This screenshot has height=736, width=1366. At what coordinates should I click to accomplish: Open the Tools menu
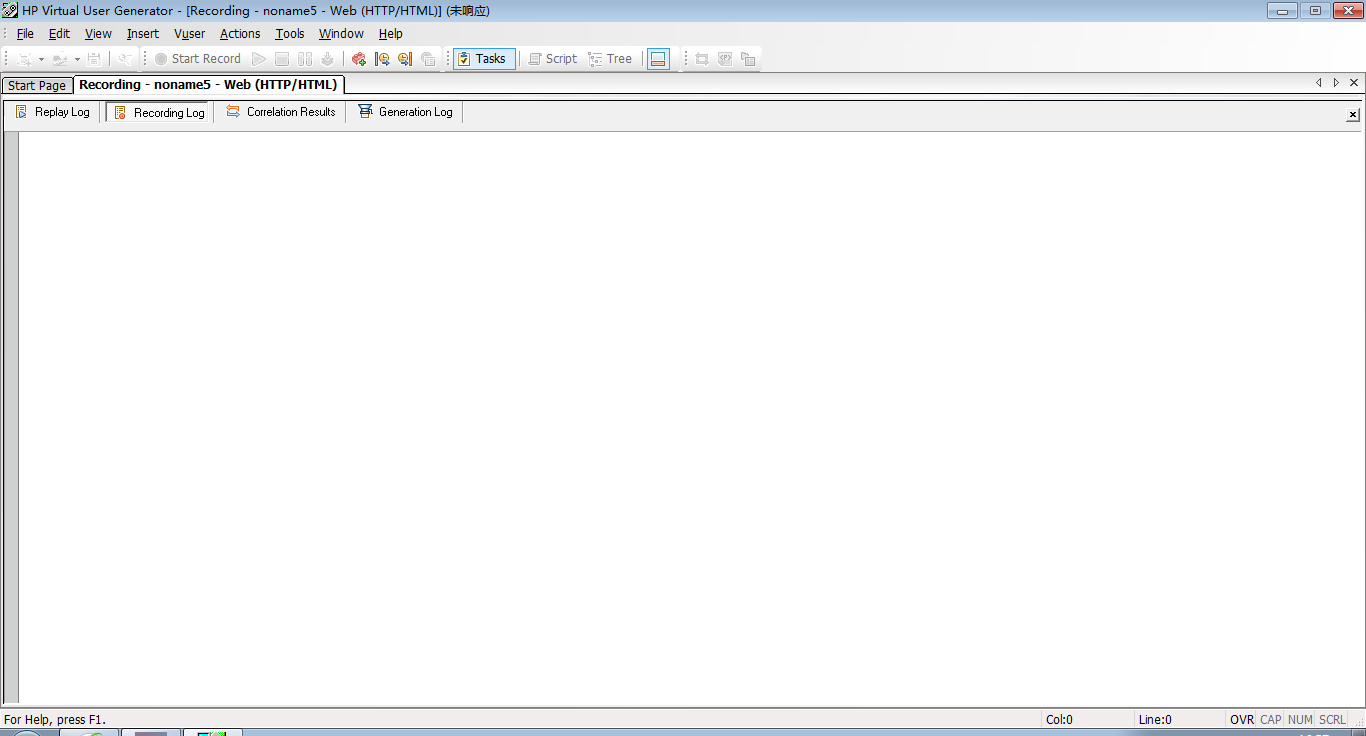(290, 34)
